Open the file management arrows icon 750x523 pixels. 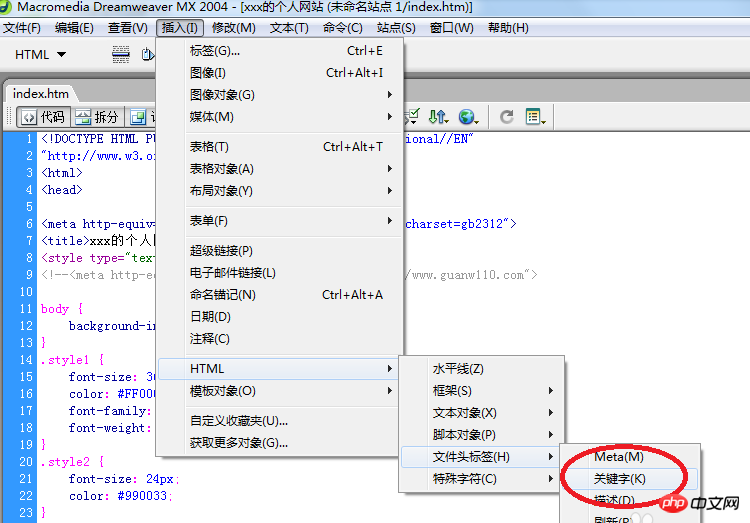(438, 117)
